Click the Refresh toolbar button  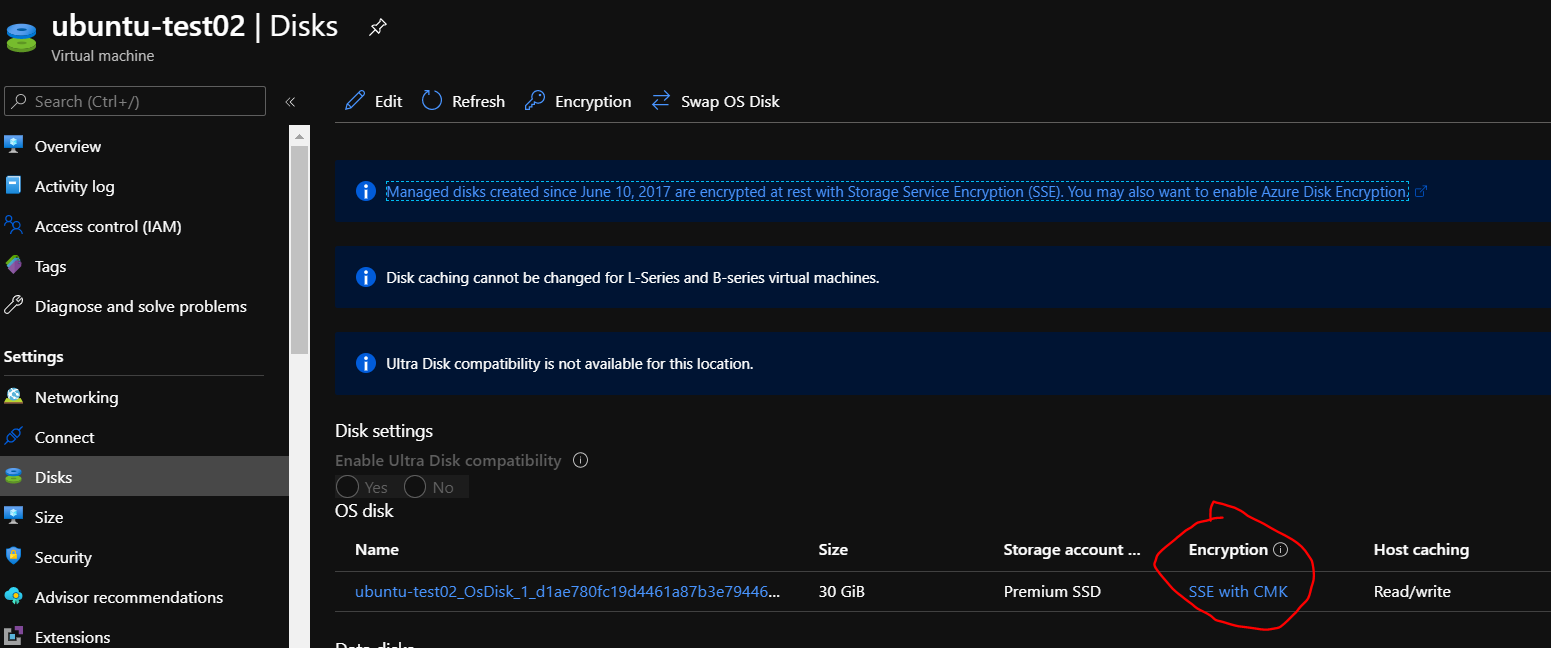click(x=463, y=101)
